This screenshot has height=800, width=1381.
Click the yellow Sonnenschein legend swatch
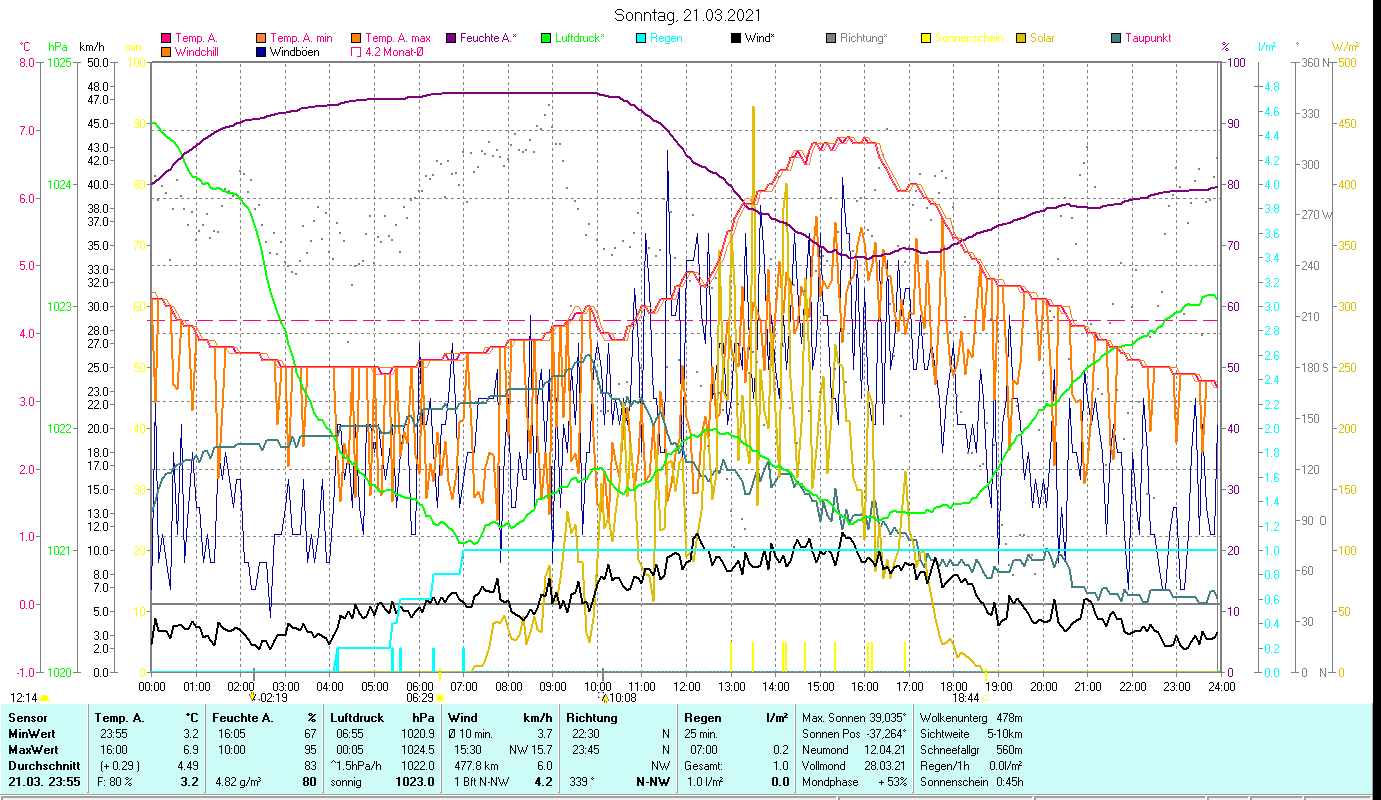926,39
